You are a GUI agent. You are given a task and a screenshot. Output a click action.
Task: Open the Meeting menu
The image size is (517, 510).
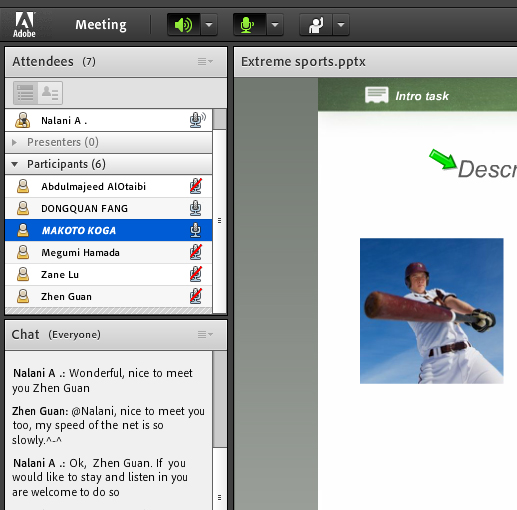(x=101, y=25)
